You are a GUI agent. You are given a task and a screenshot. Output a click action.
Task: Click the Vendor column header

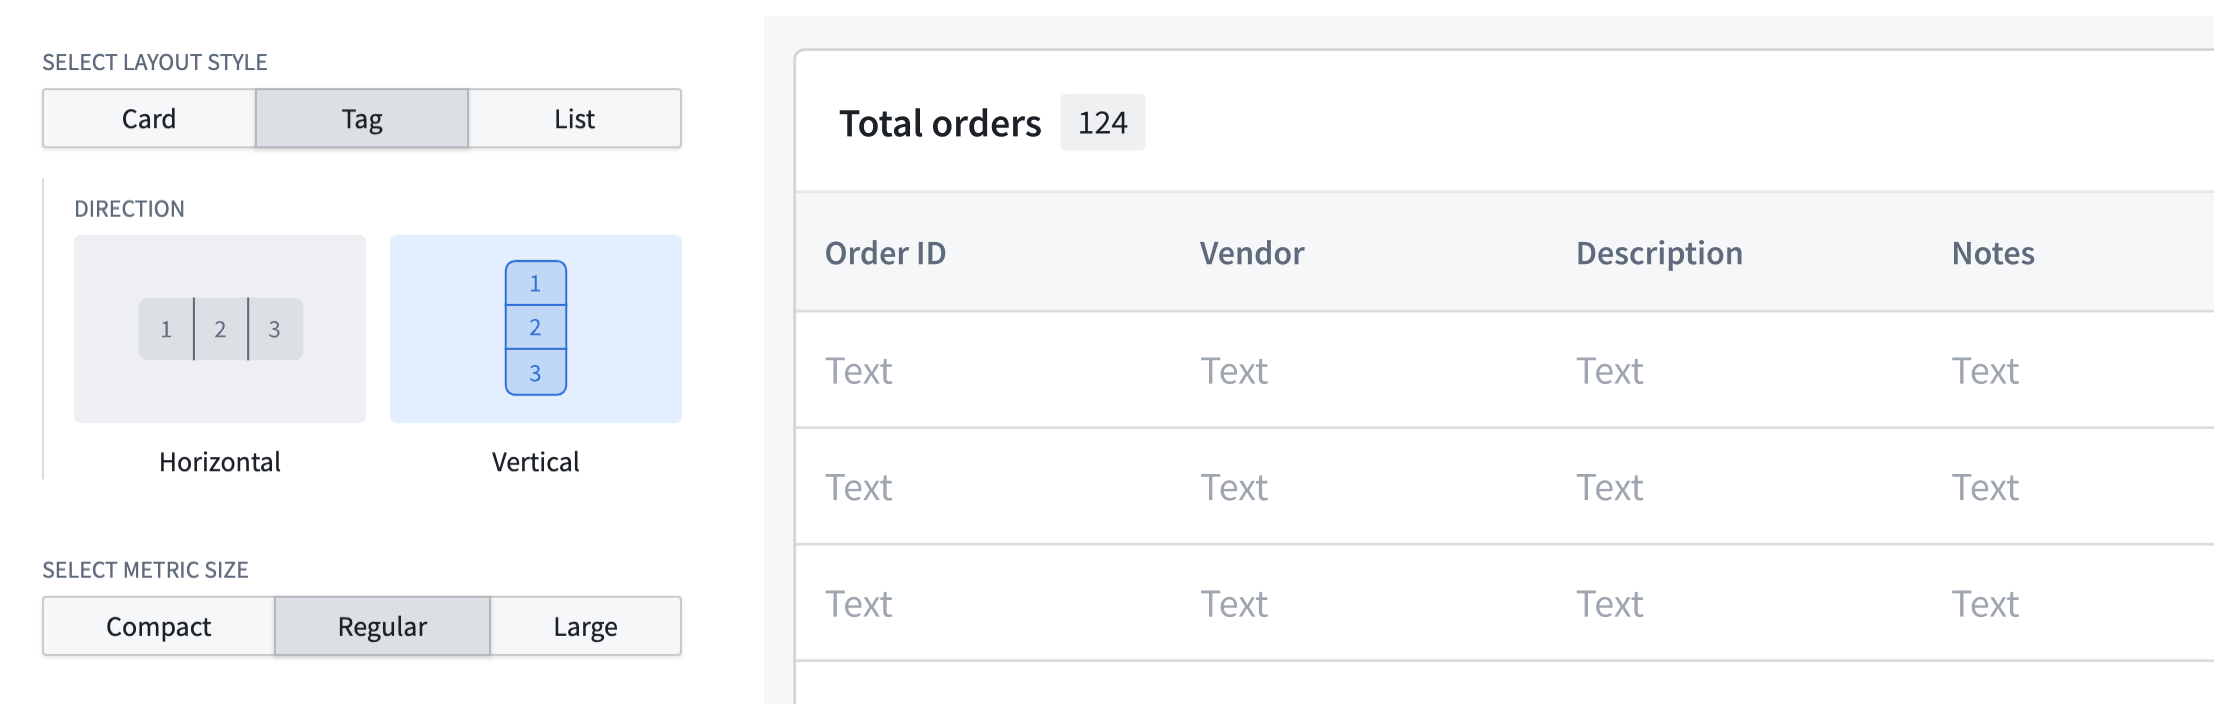point(1252,253)
